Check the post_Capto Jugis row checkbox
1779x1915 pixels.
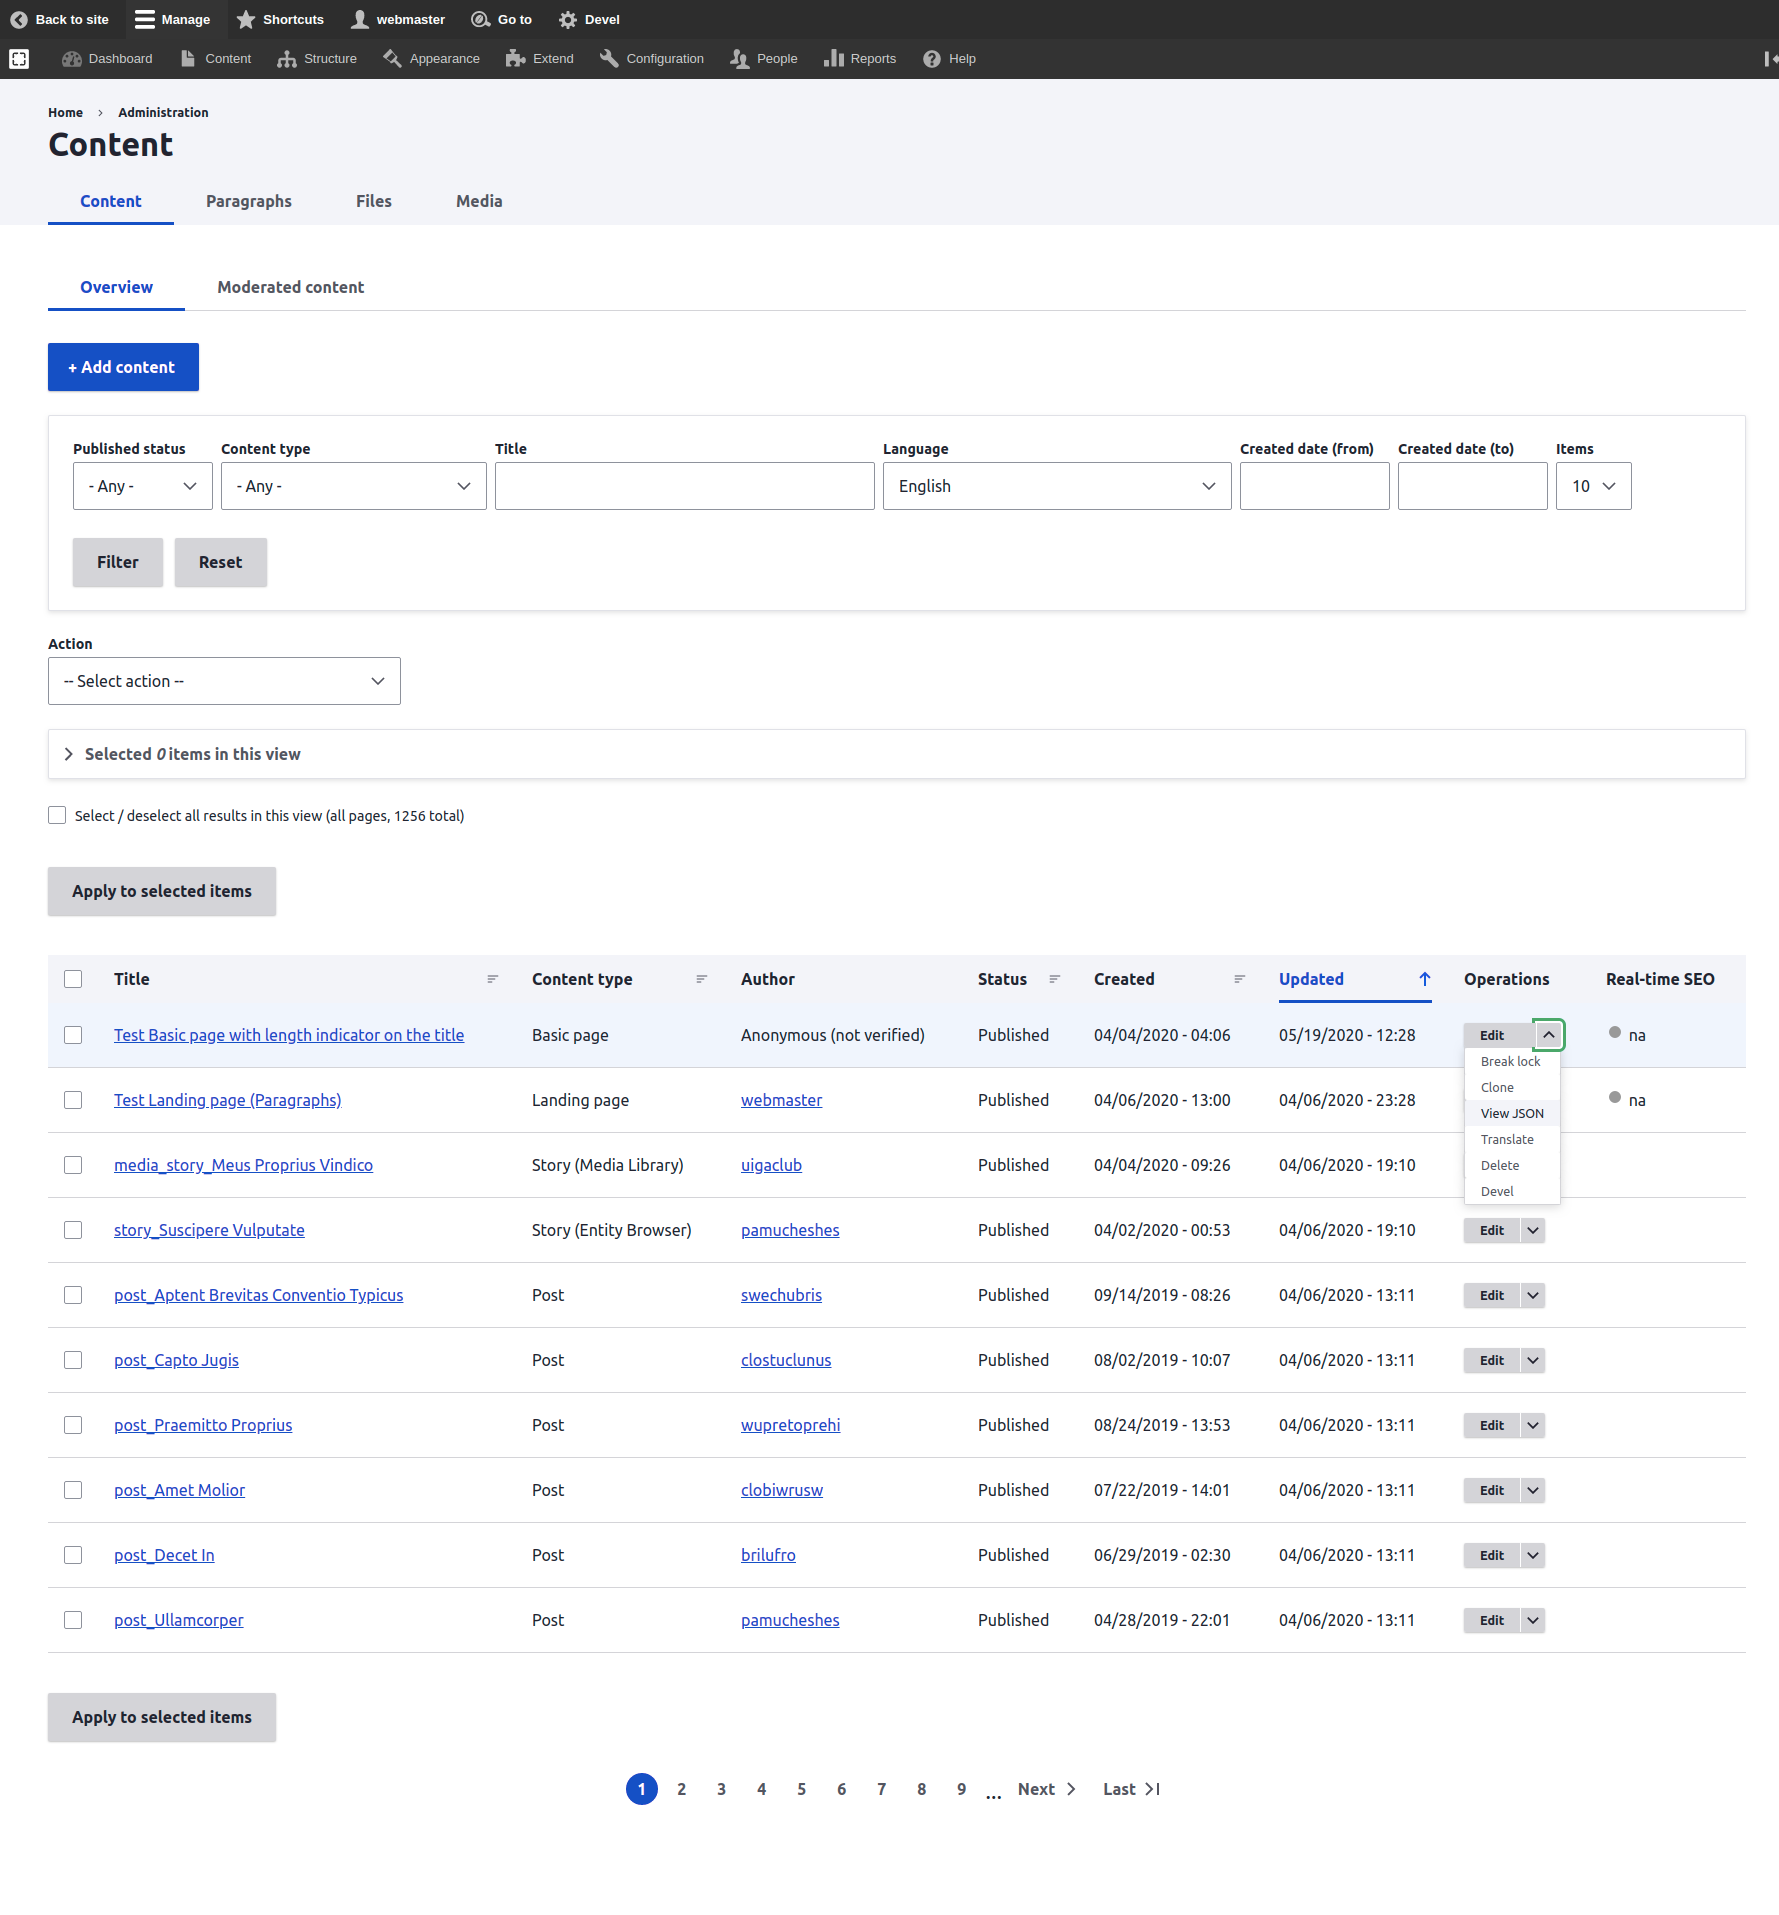pos(73,1361)
